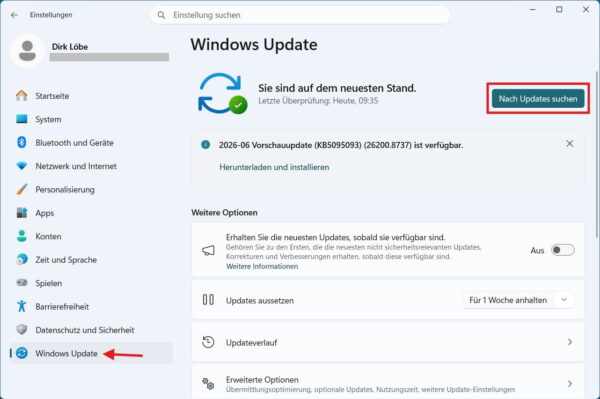Open the Dirk Löbe profile avatar
The height and width of the screenshot is (399, 600).
tap(27, 51)
